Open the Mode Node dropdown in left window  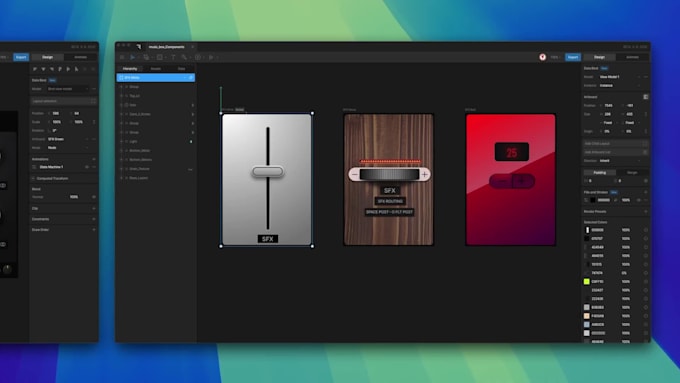[x=68, y=148]
